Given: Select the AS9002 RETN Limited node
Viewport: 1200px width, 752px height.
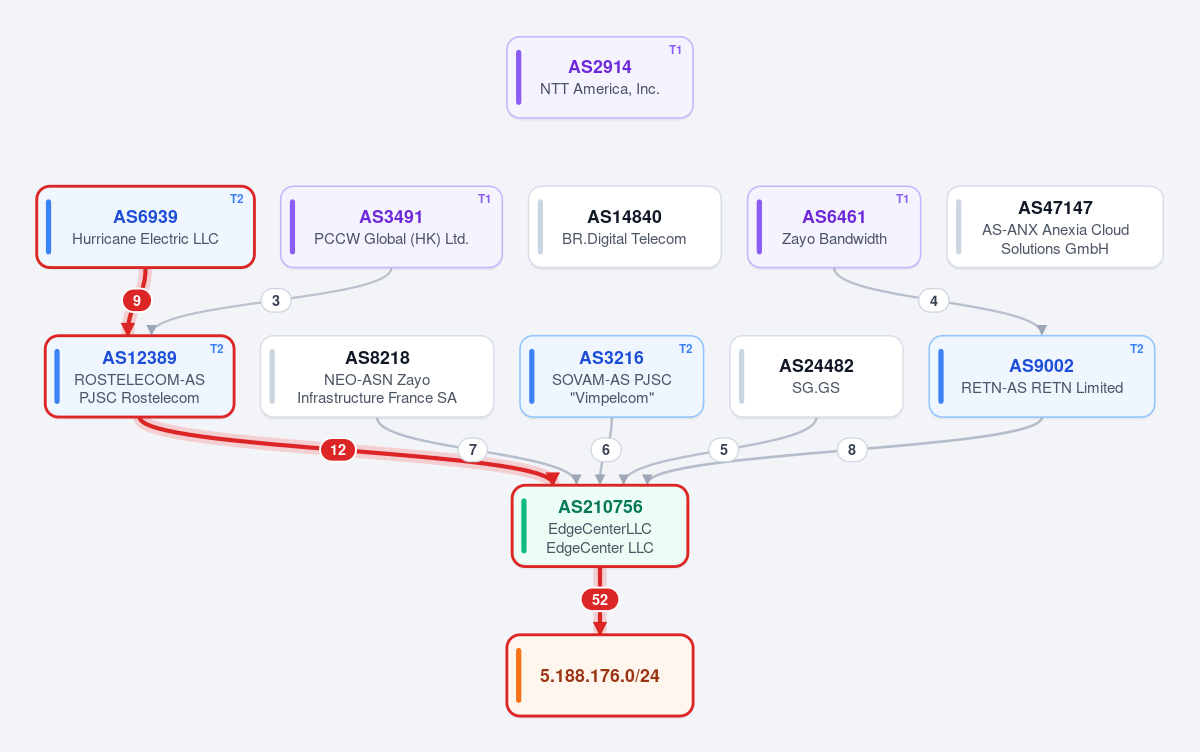Looking at the screenshot, I should (x=1042, y=376).
